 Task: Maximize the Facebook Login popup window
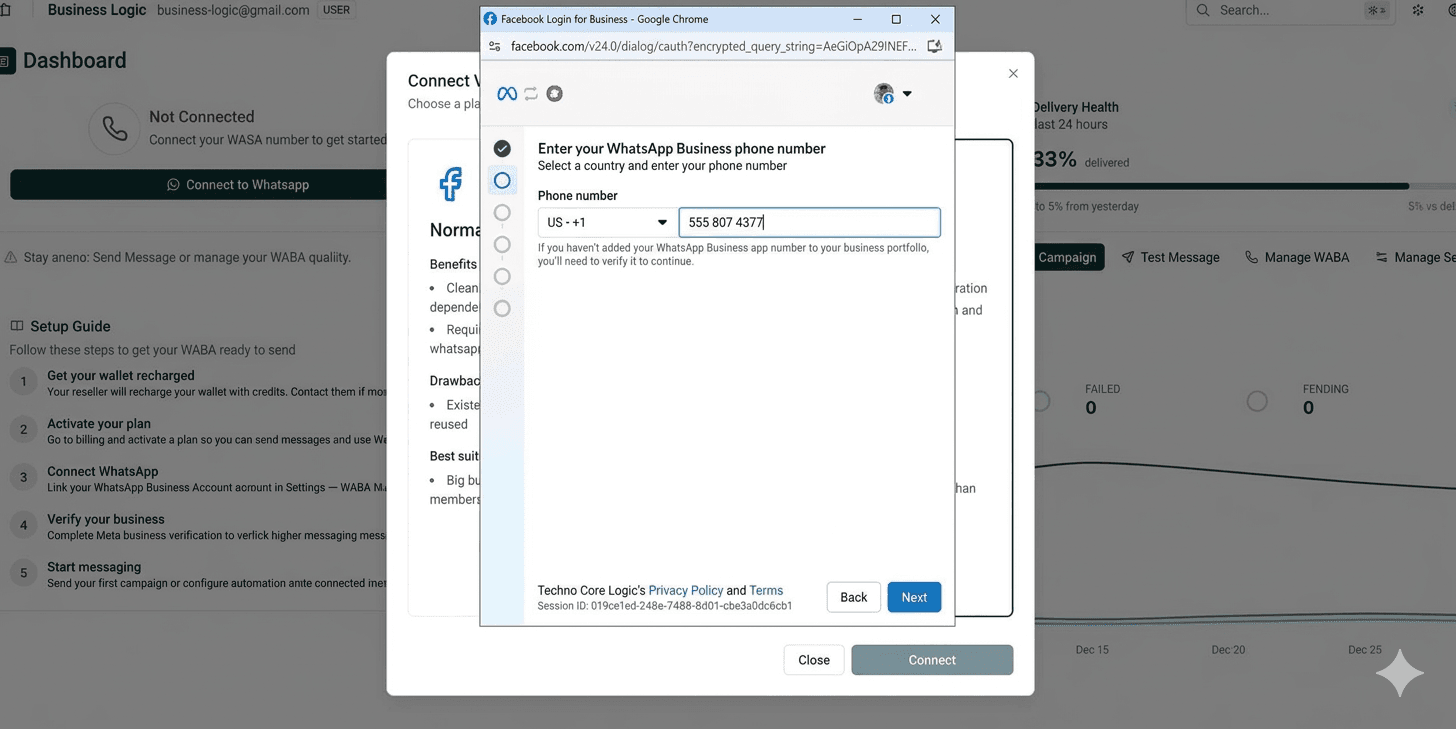(896, 19)
